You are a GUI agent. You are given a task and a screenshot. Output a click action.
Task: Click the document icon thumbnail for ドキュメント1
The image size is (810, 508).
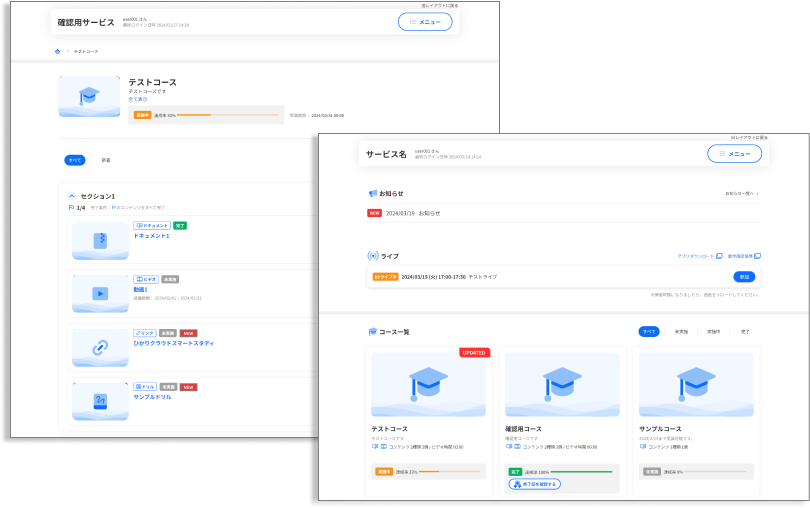pyautogui.click(x=100, y=241)
